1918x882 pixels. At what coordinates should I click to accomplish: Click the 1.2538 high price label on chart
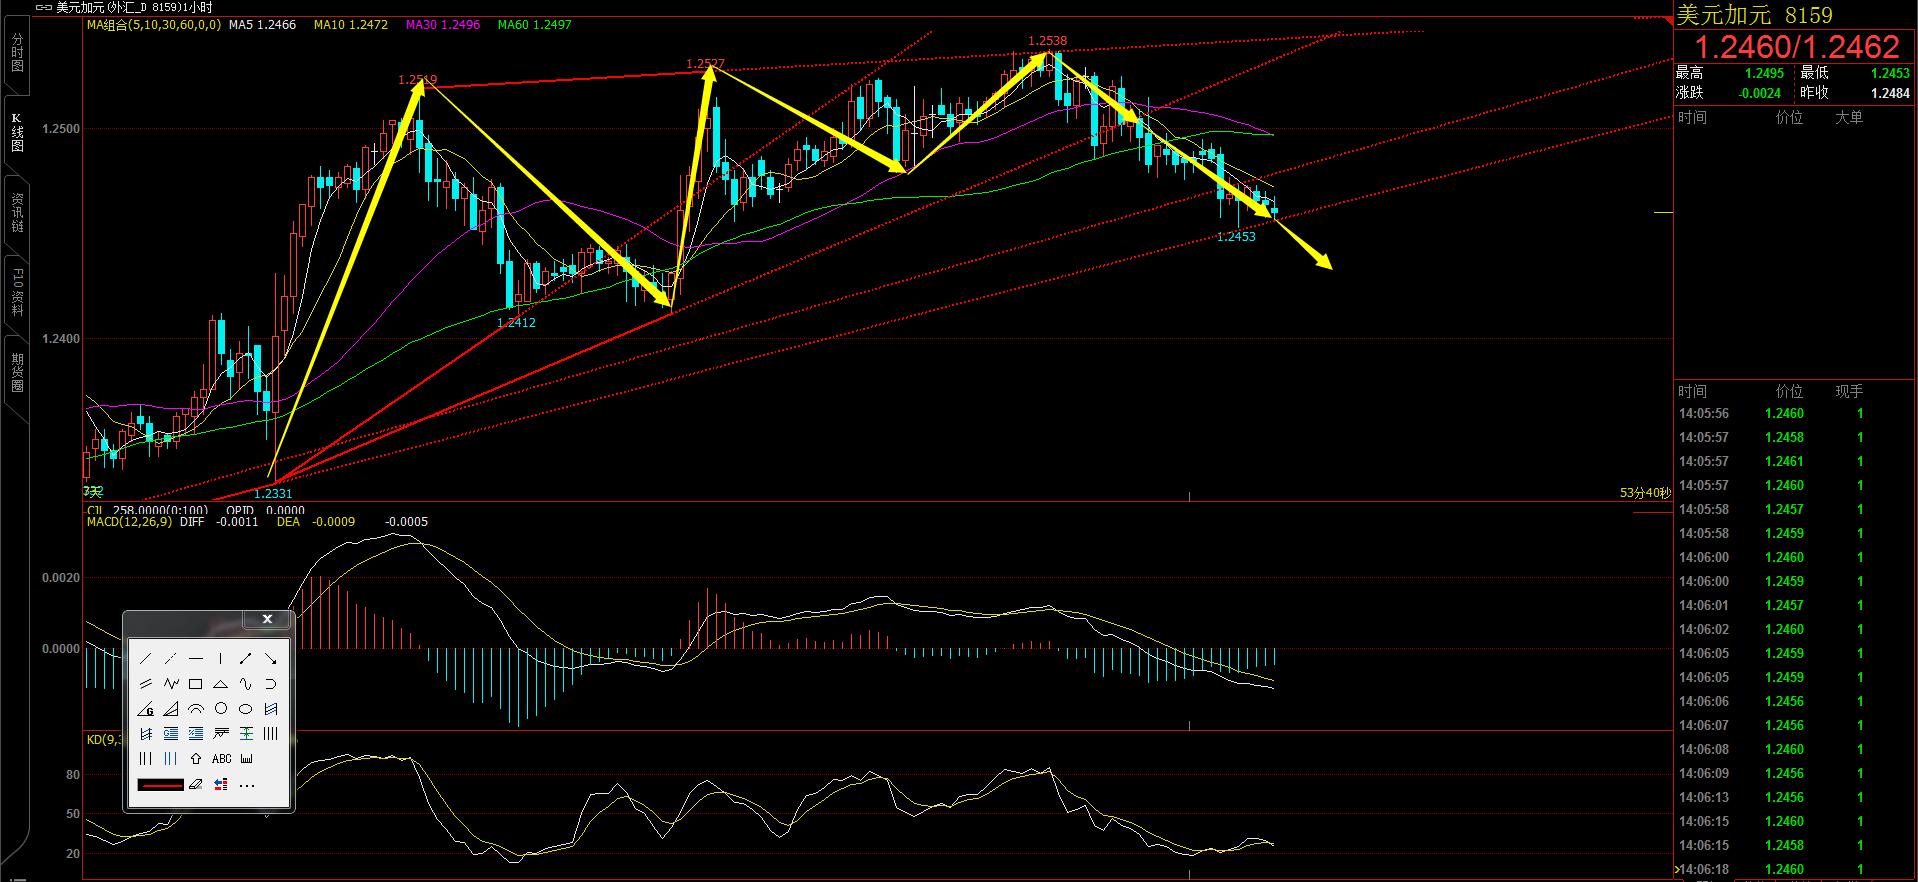(x=1047, y=41)
